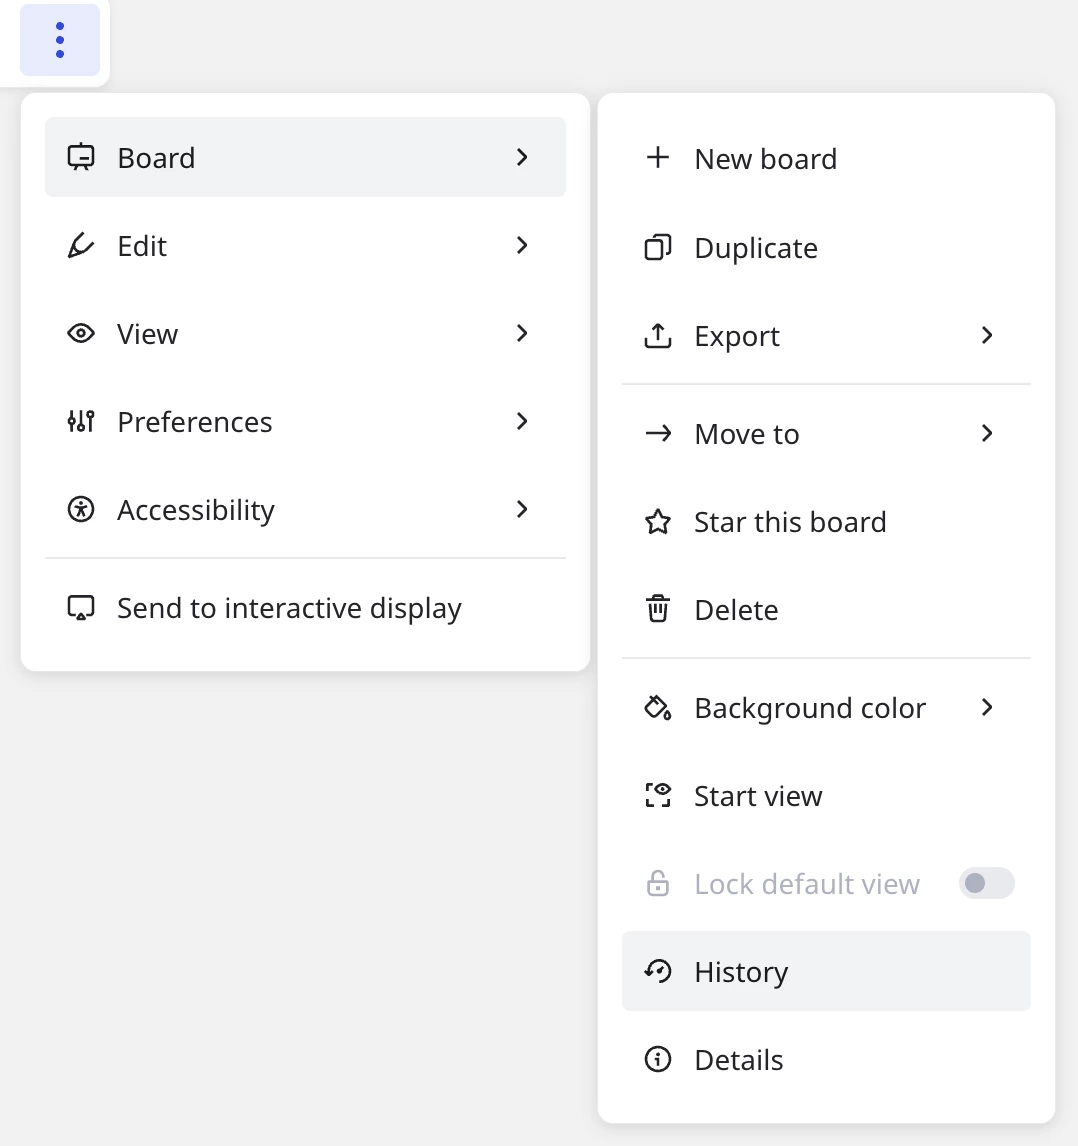1078x1146 pixels.
Task: Click the Lock default view label
Action: coord(807,884)
